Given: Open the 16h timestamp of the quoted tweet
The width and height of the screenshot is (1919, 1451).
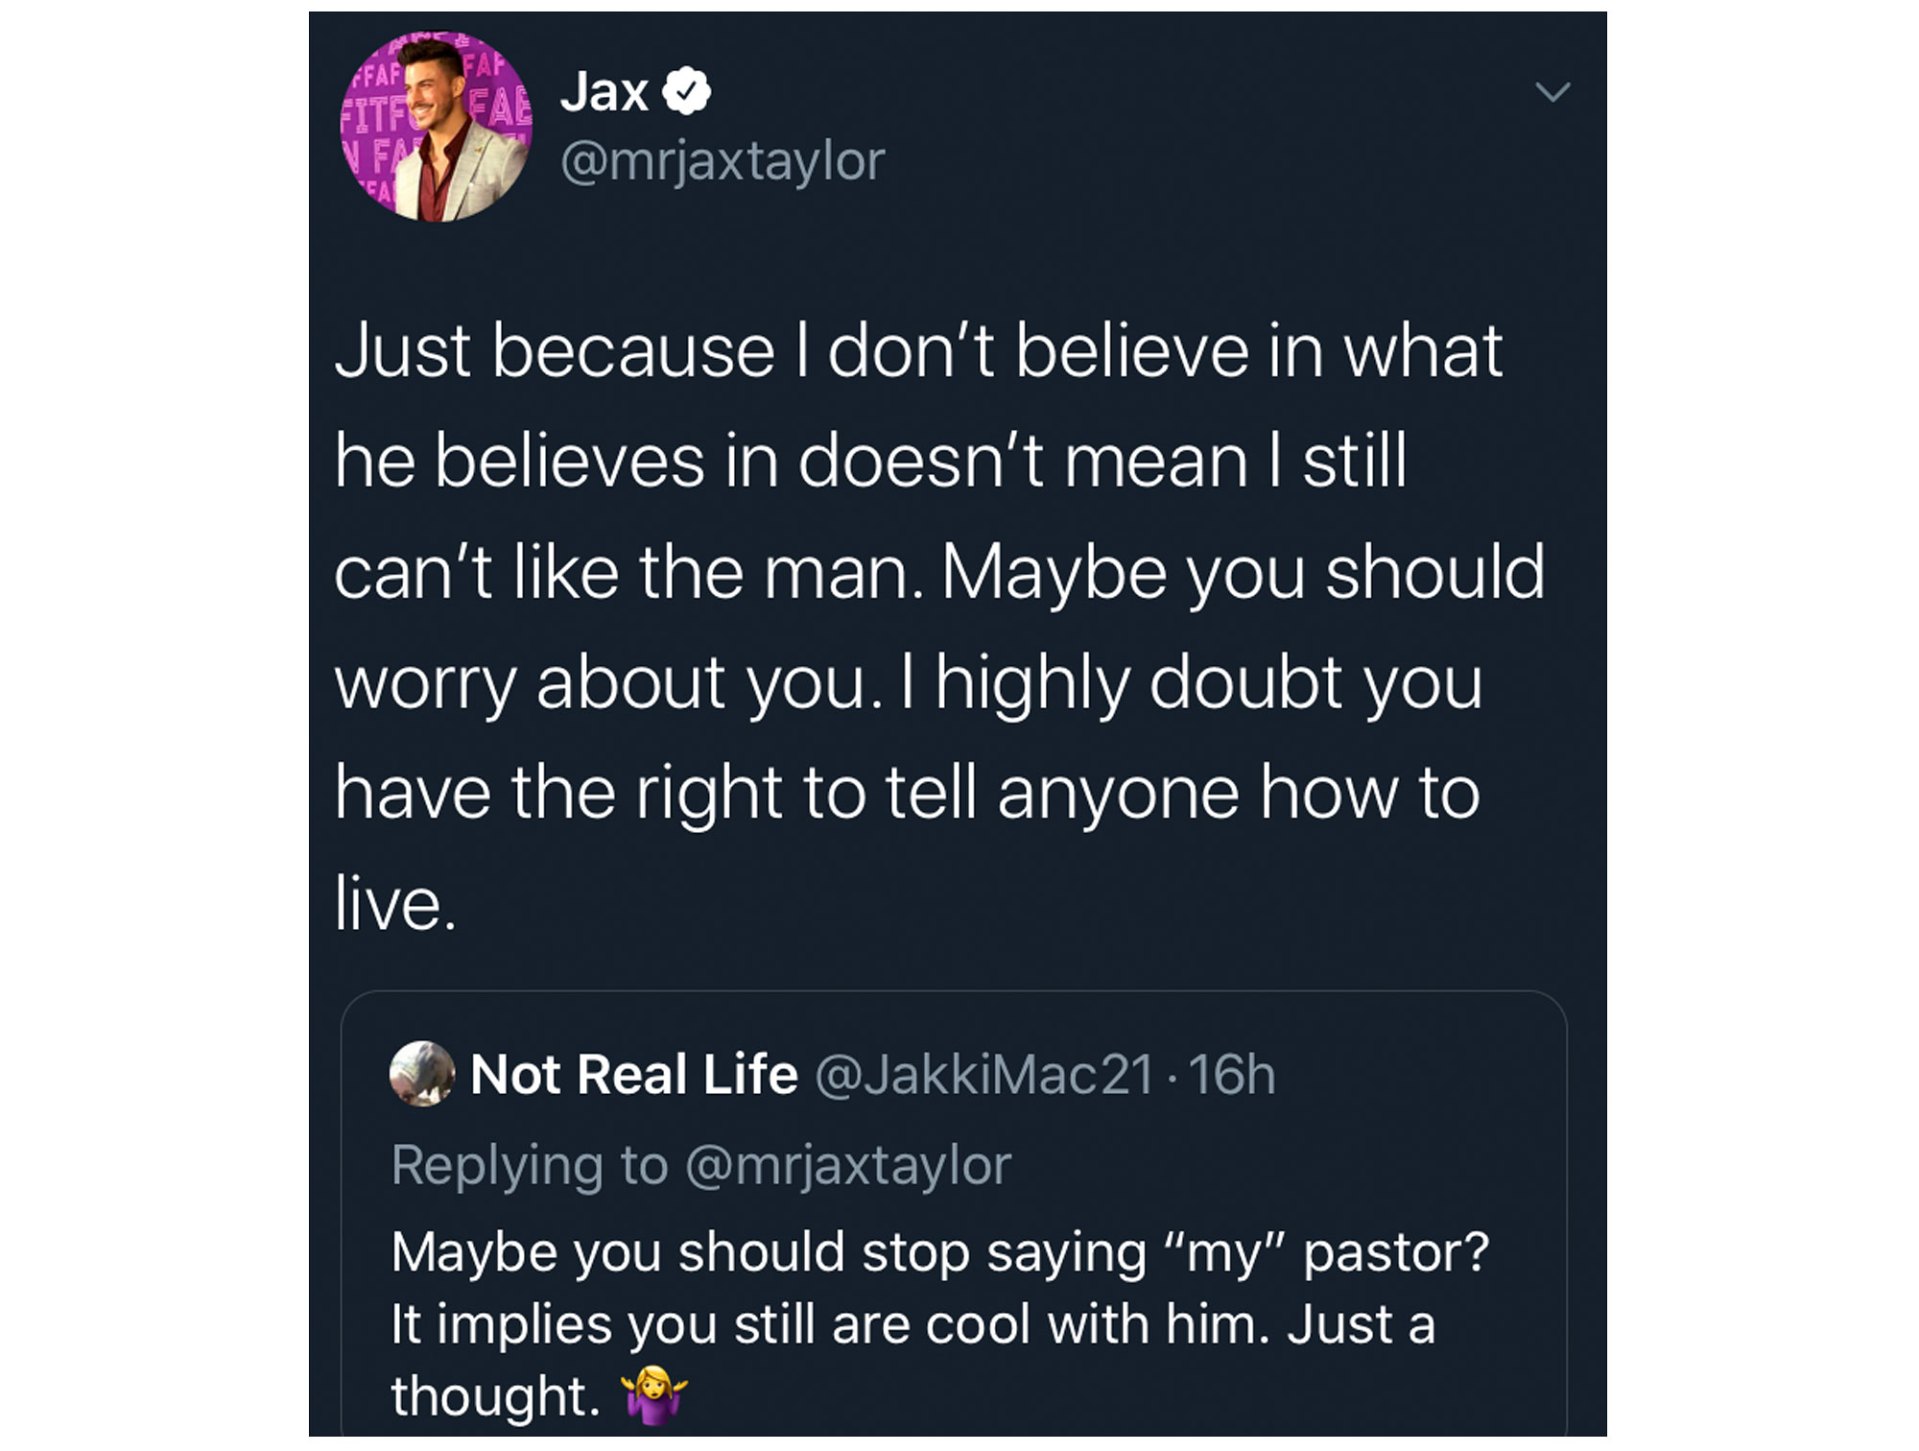Looking at the screenshot, I should pos(1232,1075).
